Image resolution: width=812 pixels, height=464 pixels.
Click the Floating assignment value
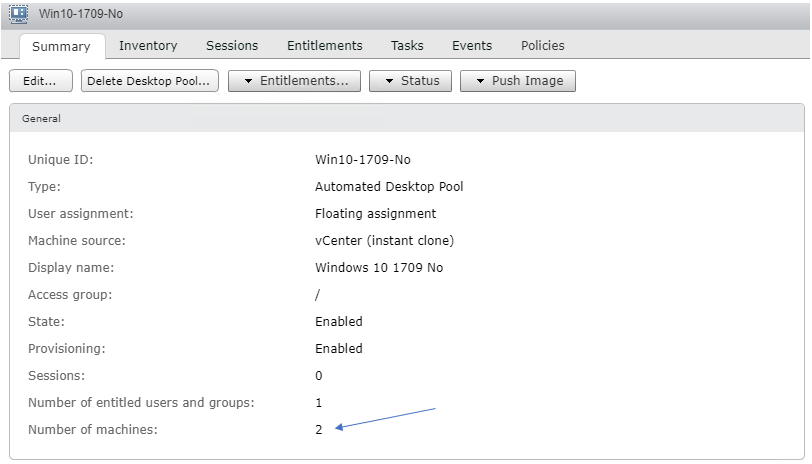point(375,214)
